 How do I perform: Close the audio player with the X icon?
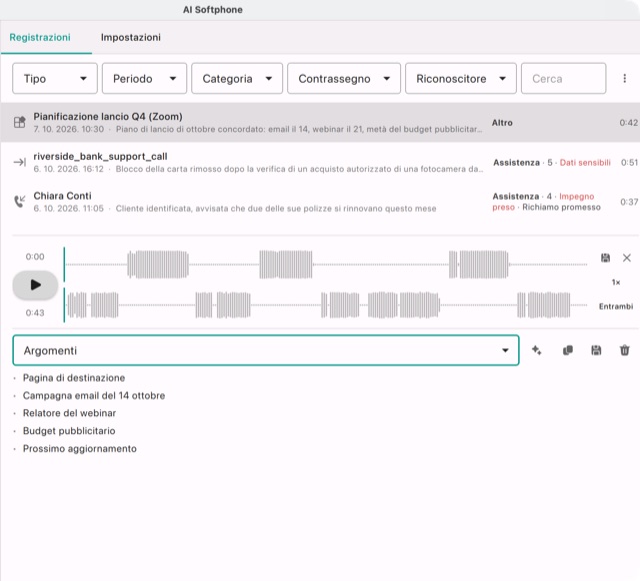627,258
